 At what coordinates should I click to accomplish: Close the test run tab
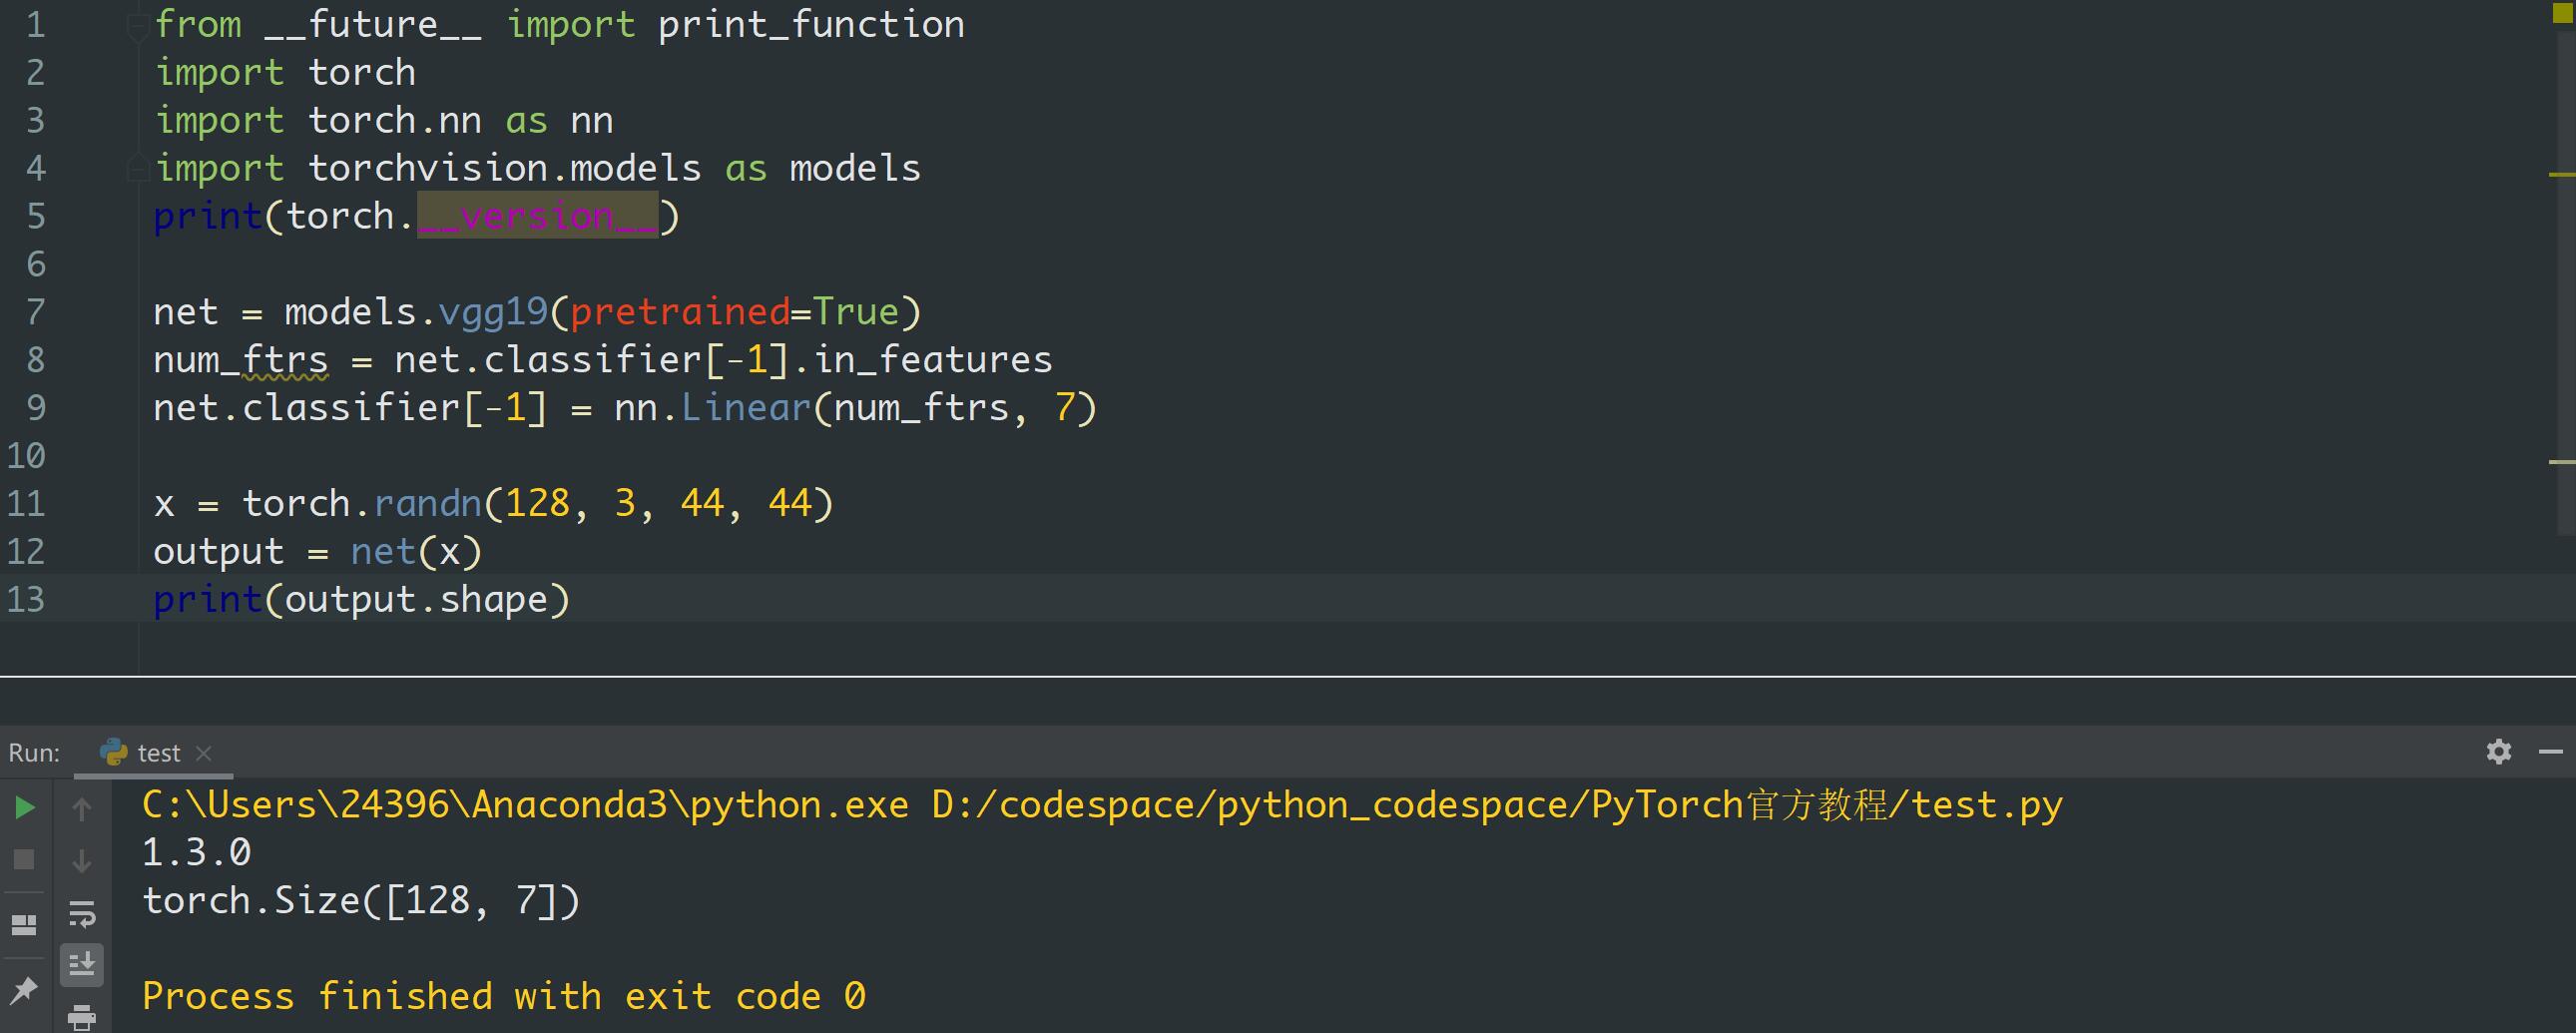pos(204,753)
